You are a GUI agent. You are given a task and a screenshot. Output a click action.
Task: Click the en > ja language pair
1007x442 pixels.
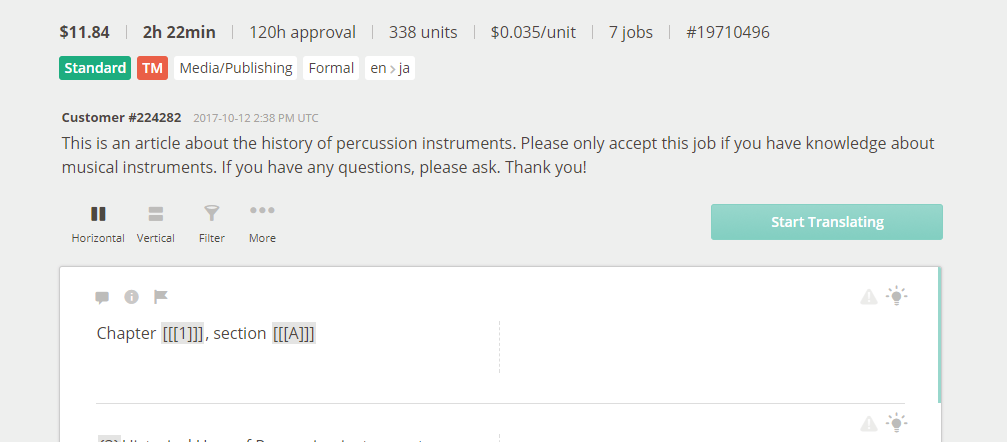coord(390,68)
